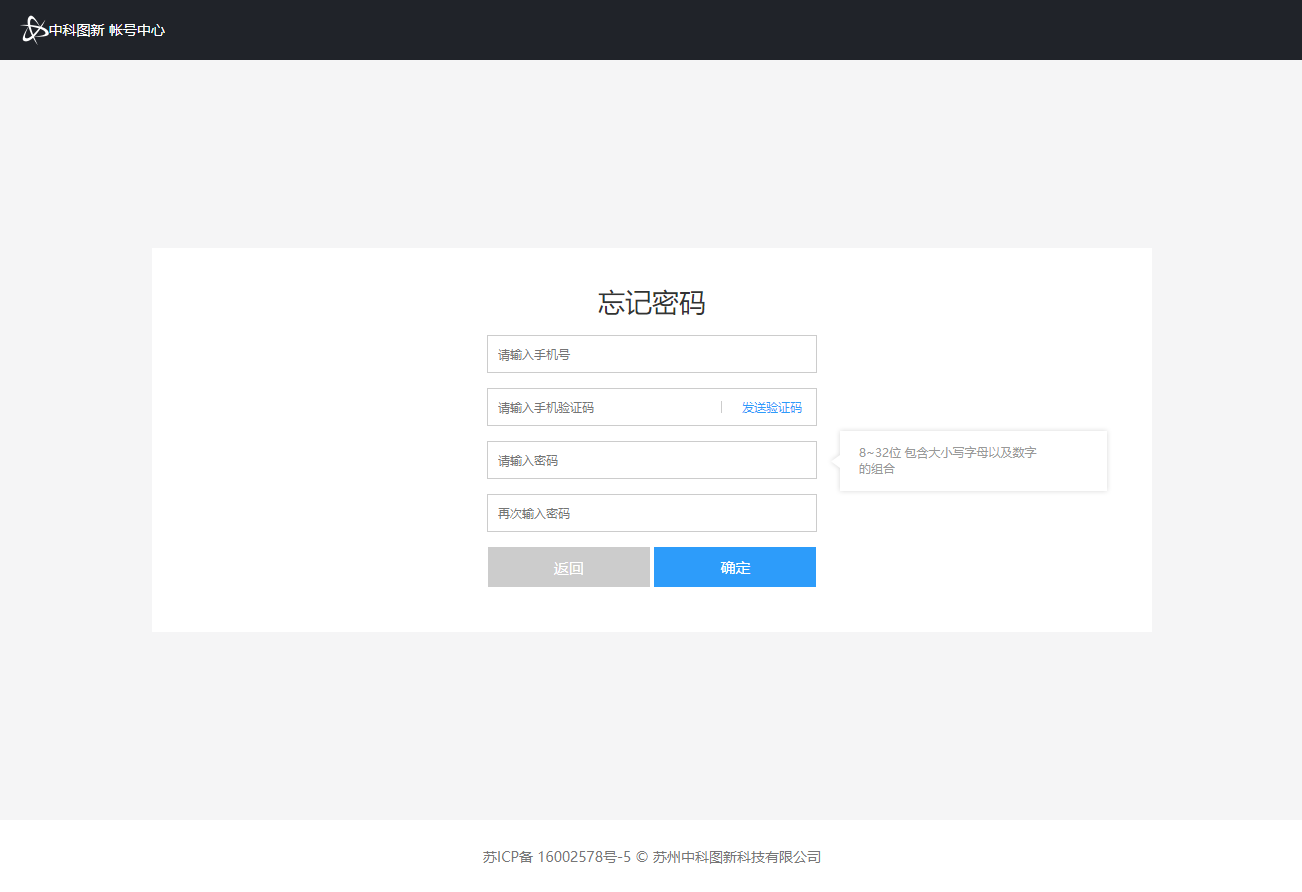This screenshot has width=1302, height=892.
Task: Focus the 请输入密码 password field
Action: [651, 460]
